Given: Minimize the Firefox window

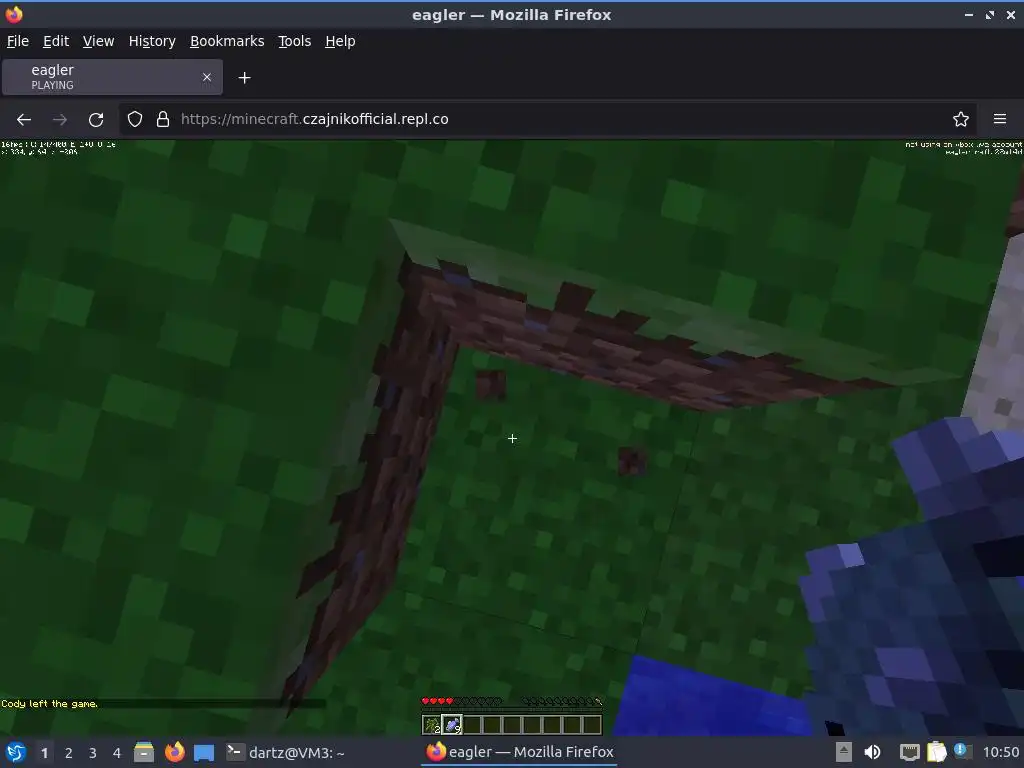Looking at the screenshot, I should coord(968,14).
